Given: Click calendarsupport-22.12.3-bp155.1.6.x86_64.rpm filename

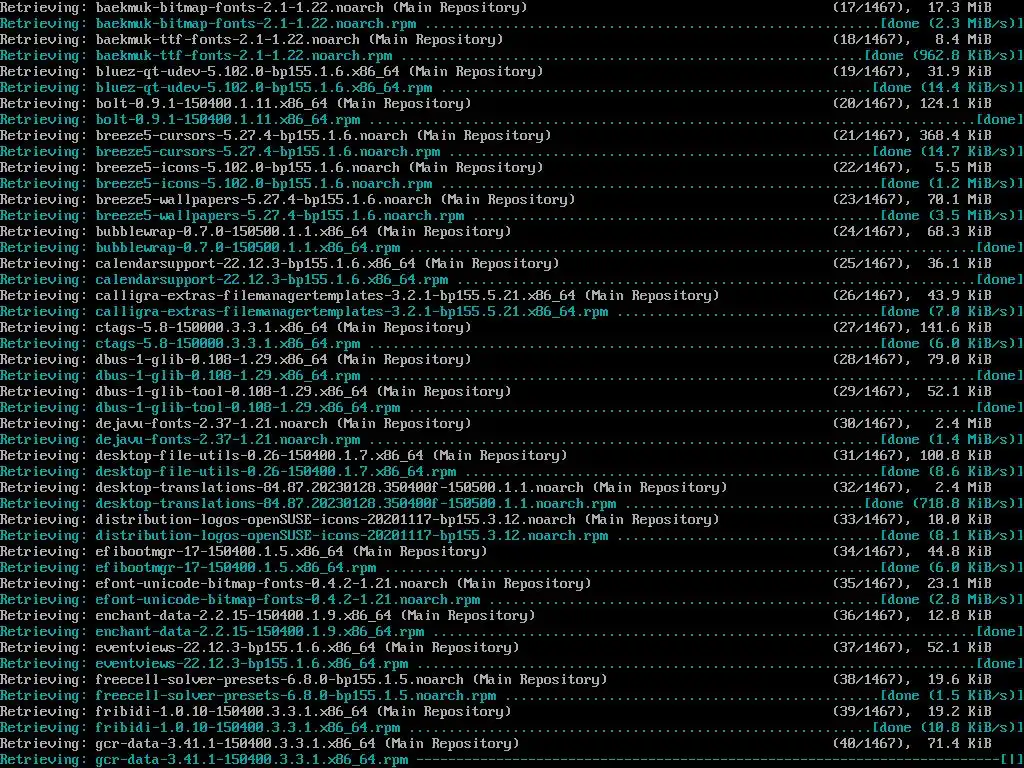Looking at the screenshot, I should (272, 280).
